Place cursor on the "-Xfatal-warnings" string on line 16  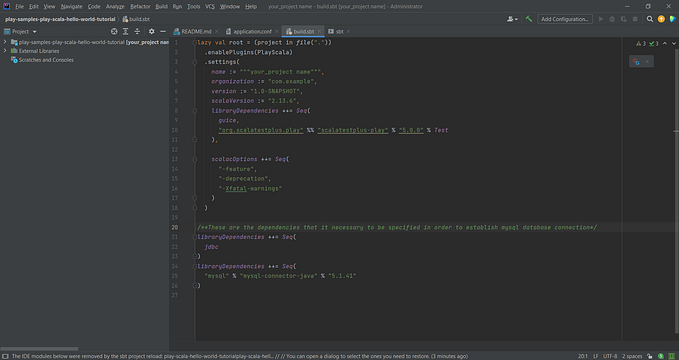coord(250,188)
